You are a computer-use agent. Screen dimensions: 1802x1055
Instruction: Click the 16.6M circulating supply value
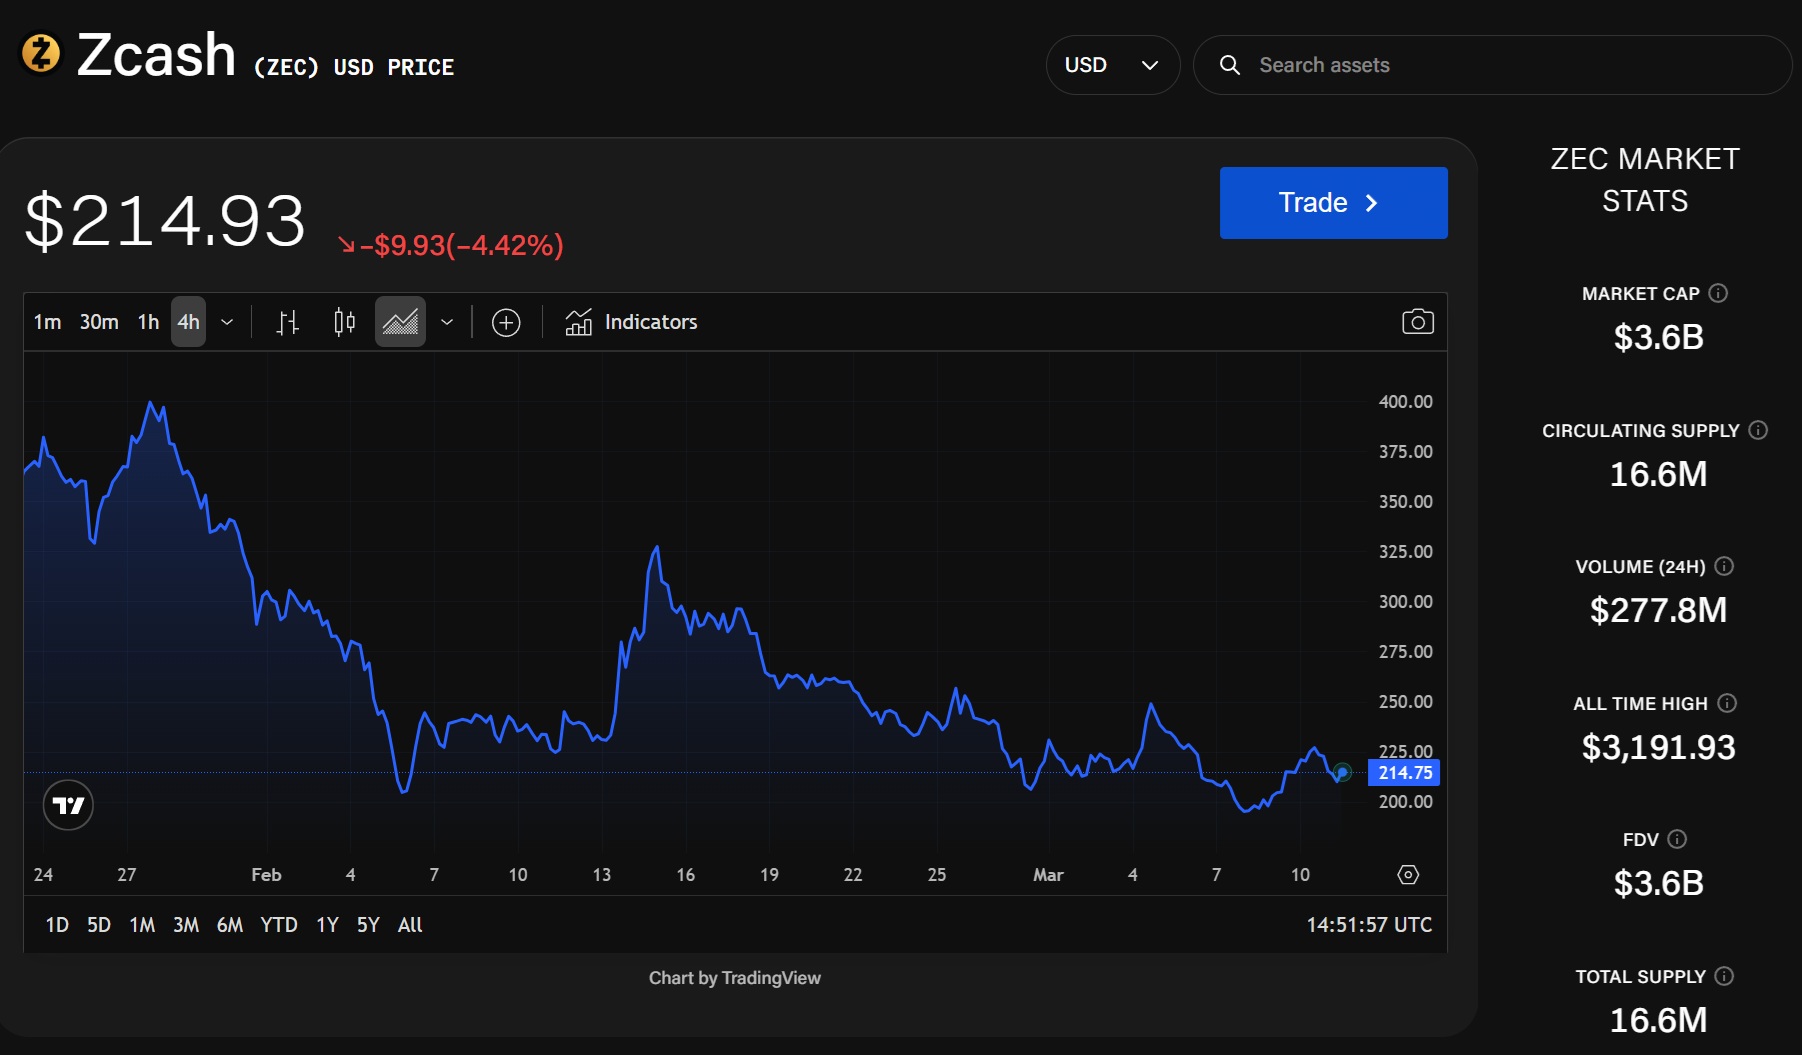[x=1658, y=474]
